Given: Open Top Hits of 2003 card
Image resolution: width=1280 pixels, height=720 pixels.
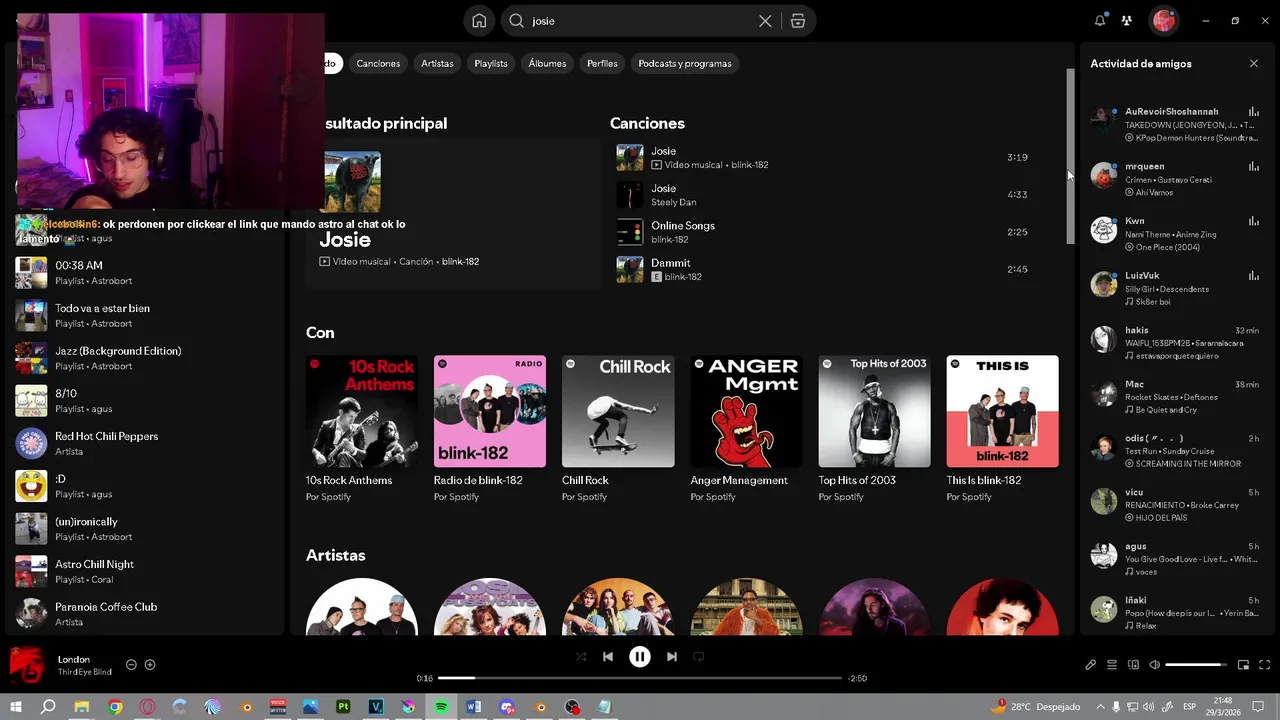Looking at the screenshot, I should 874,430.
